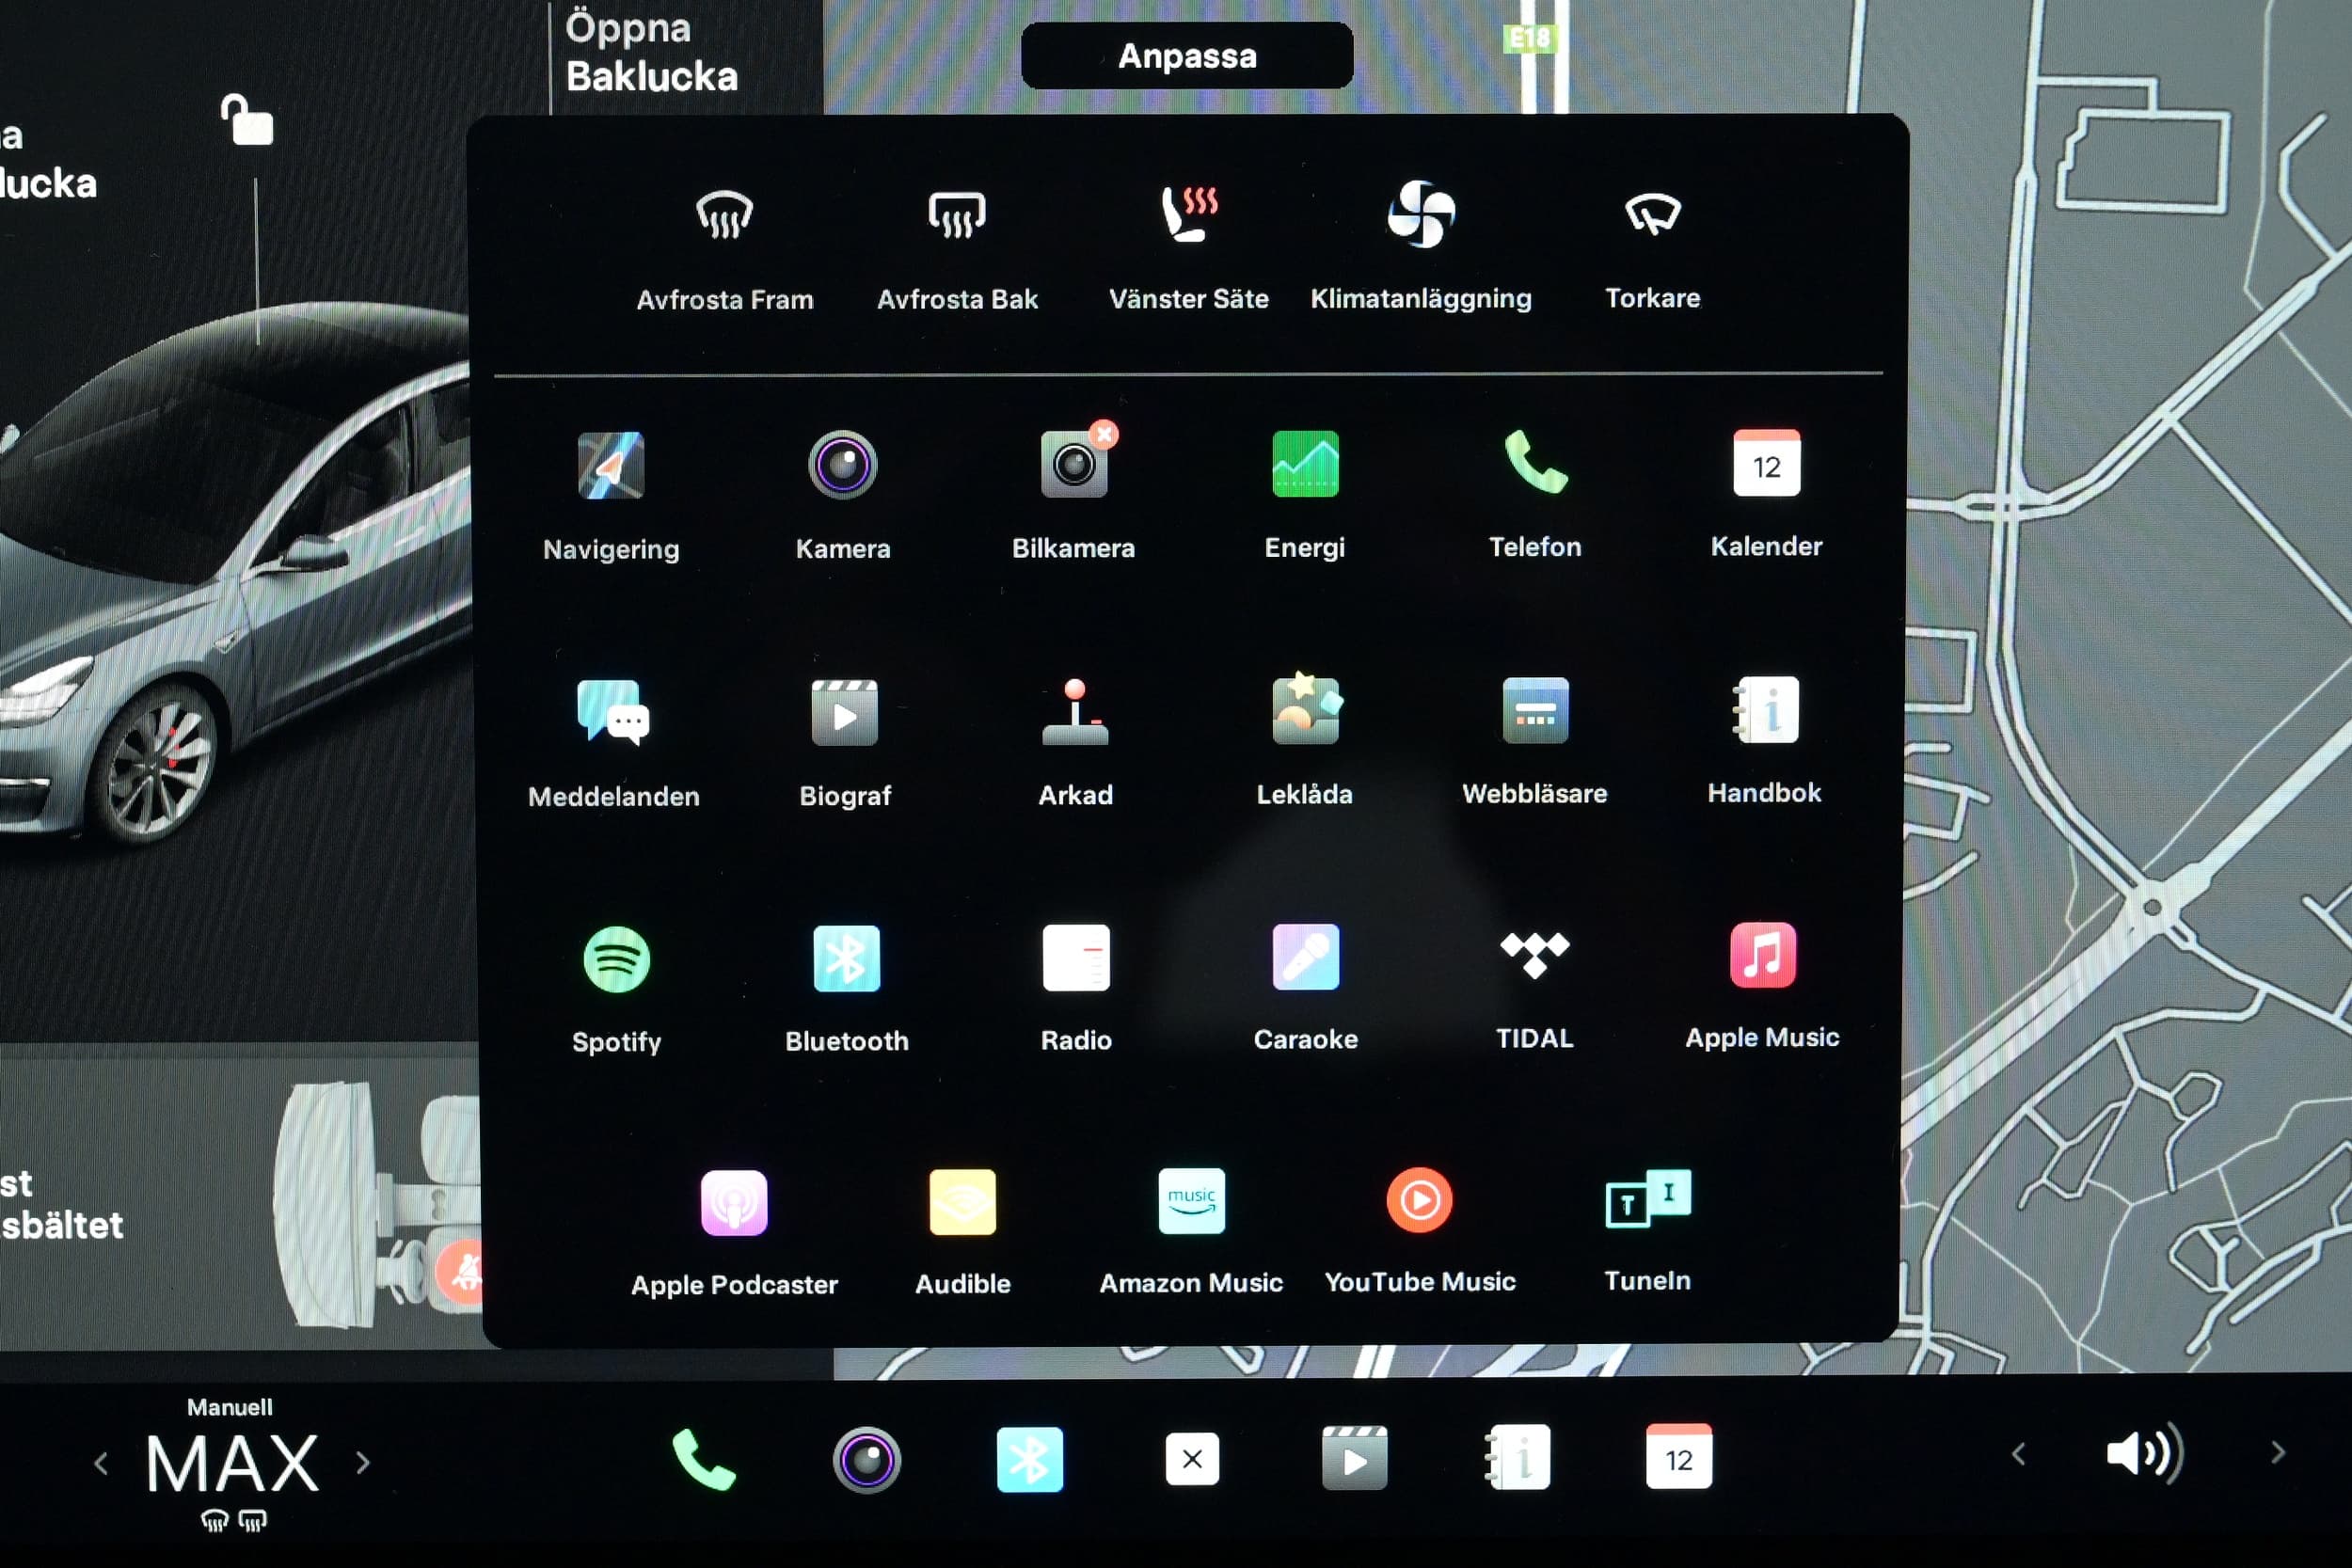Screen dimensions: 2352x1568
Task: Open the Bluetooth app in the grid
Action: (x=847, y=959)
